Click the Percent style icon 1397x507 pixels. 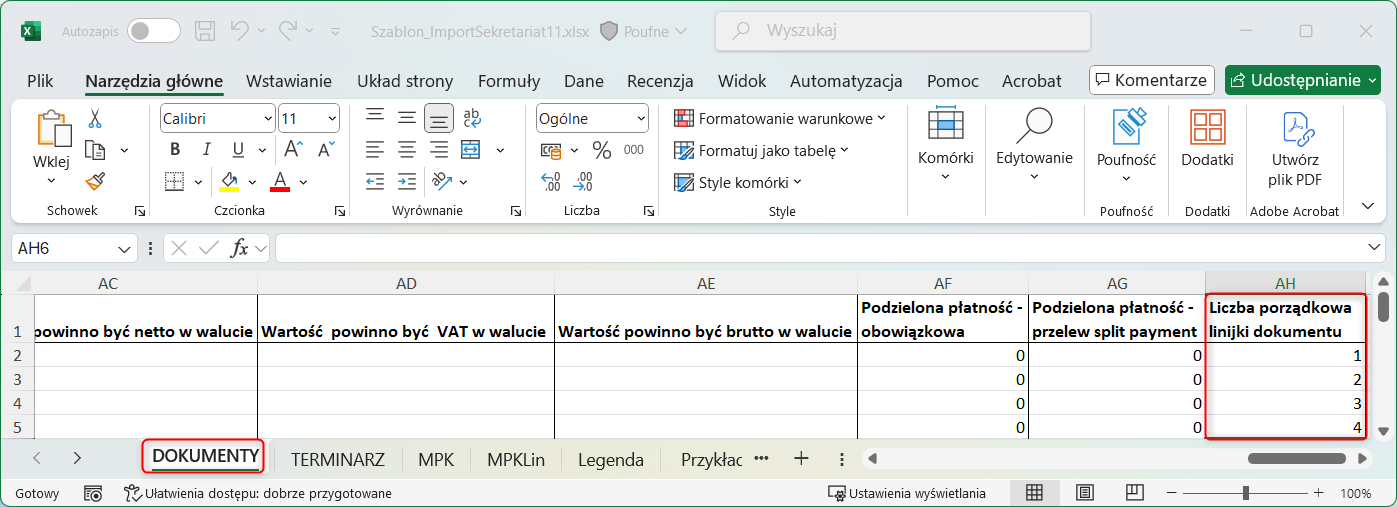pyautogui.click(x=602, y=150)
